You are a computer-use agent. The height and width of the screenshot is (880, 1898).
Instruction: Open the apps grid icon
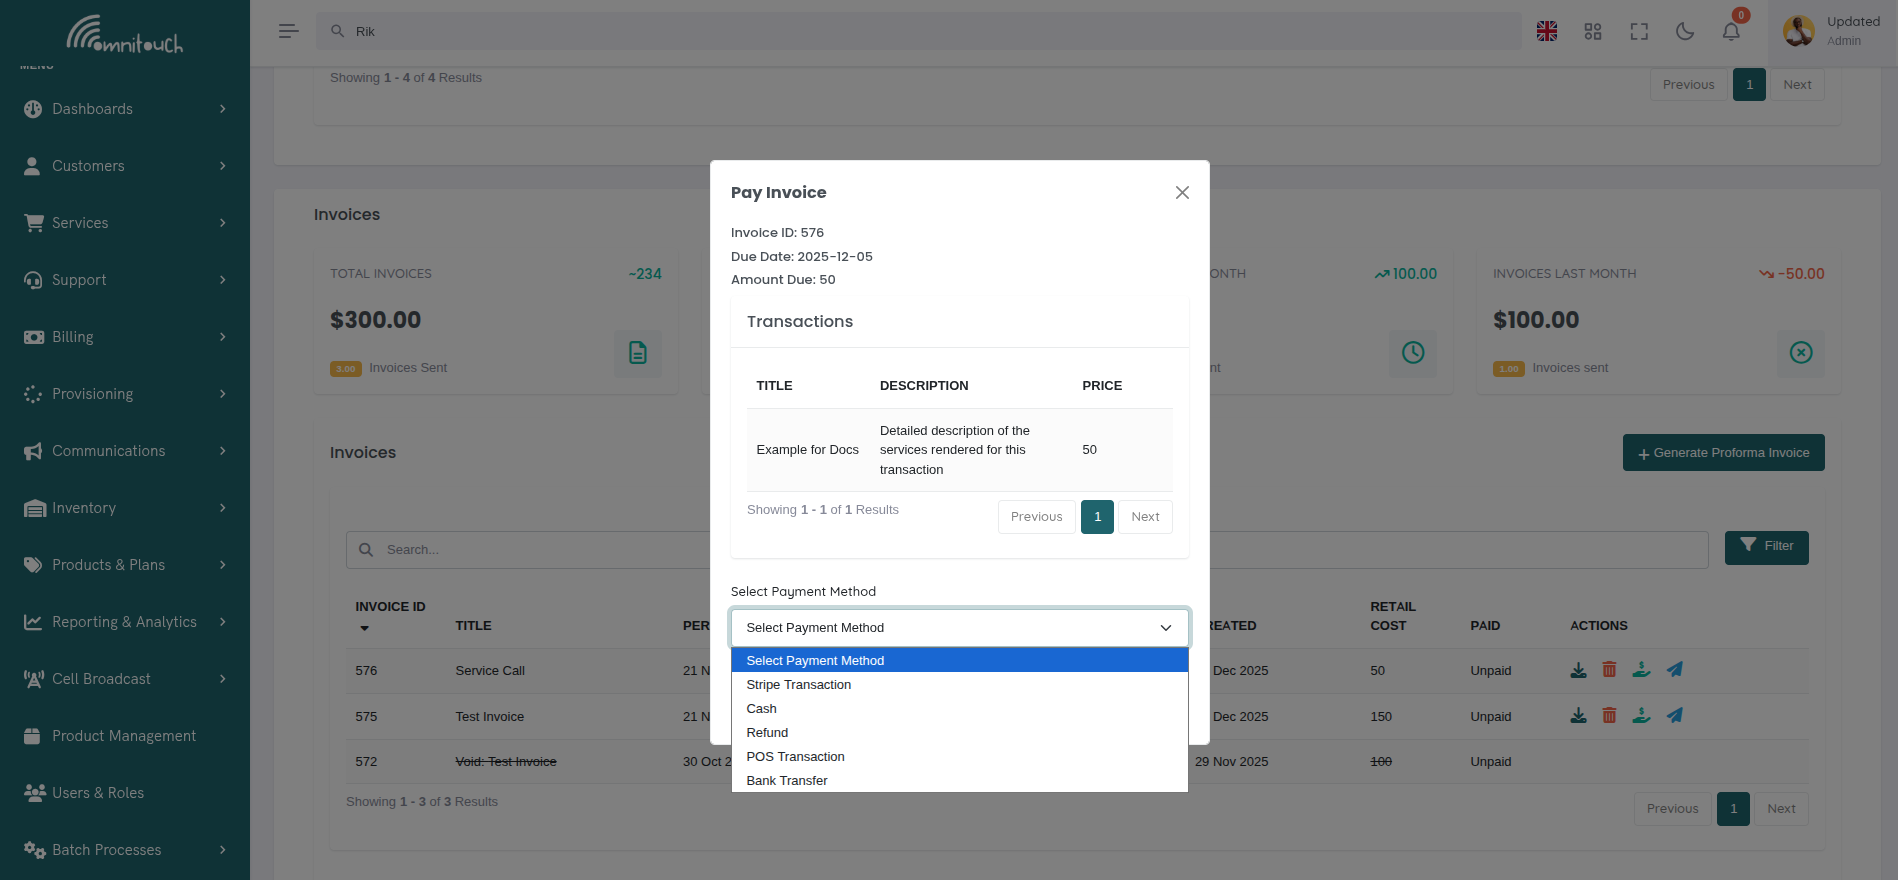click(x=1593, y=32)
